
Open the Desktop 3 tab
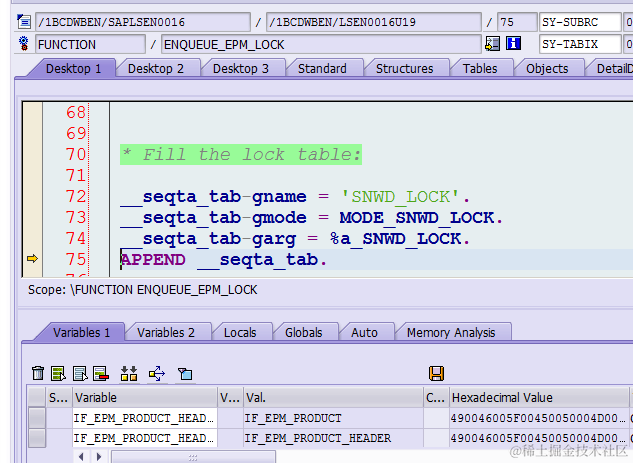(241, 69)
